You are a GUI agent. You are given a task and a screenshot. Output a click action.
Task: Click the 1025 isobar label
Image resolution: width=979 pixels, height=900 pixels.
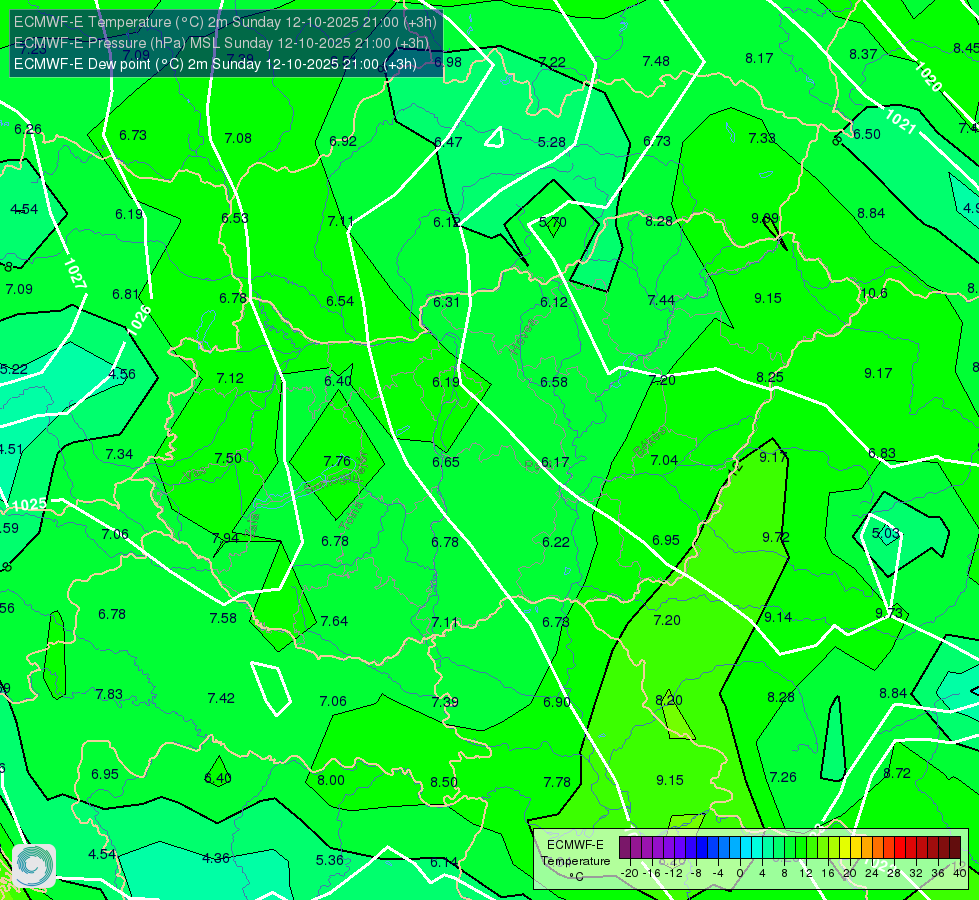[x=29, y=505]
